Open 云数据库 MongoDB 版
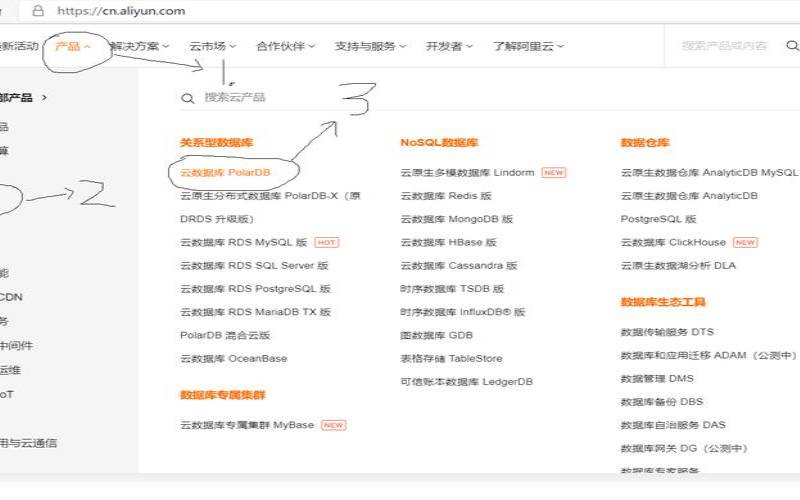The image size is (800, 500). coord(457,219)
